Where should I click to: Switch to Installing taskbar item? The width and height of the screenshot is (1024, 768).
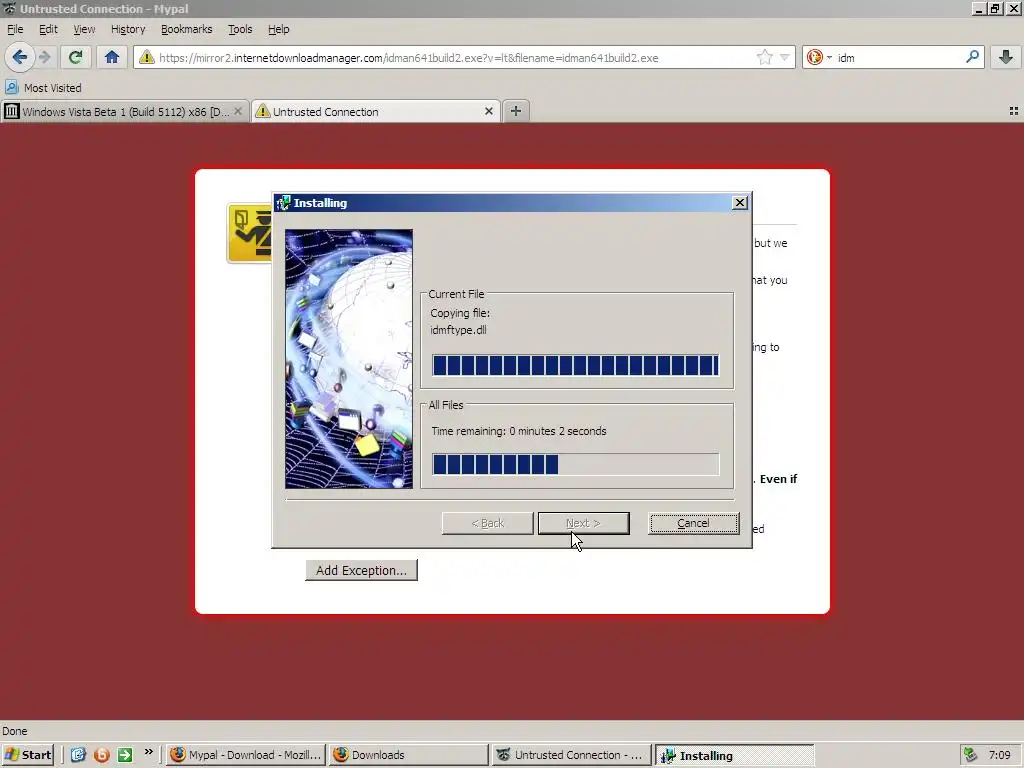735,755
